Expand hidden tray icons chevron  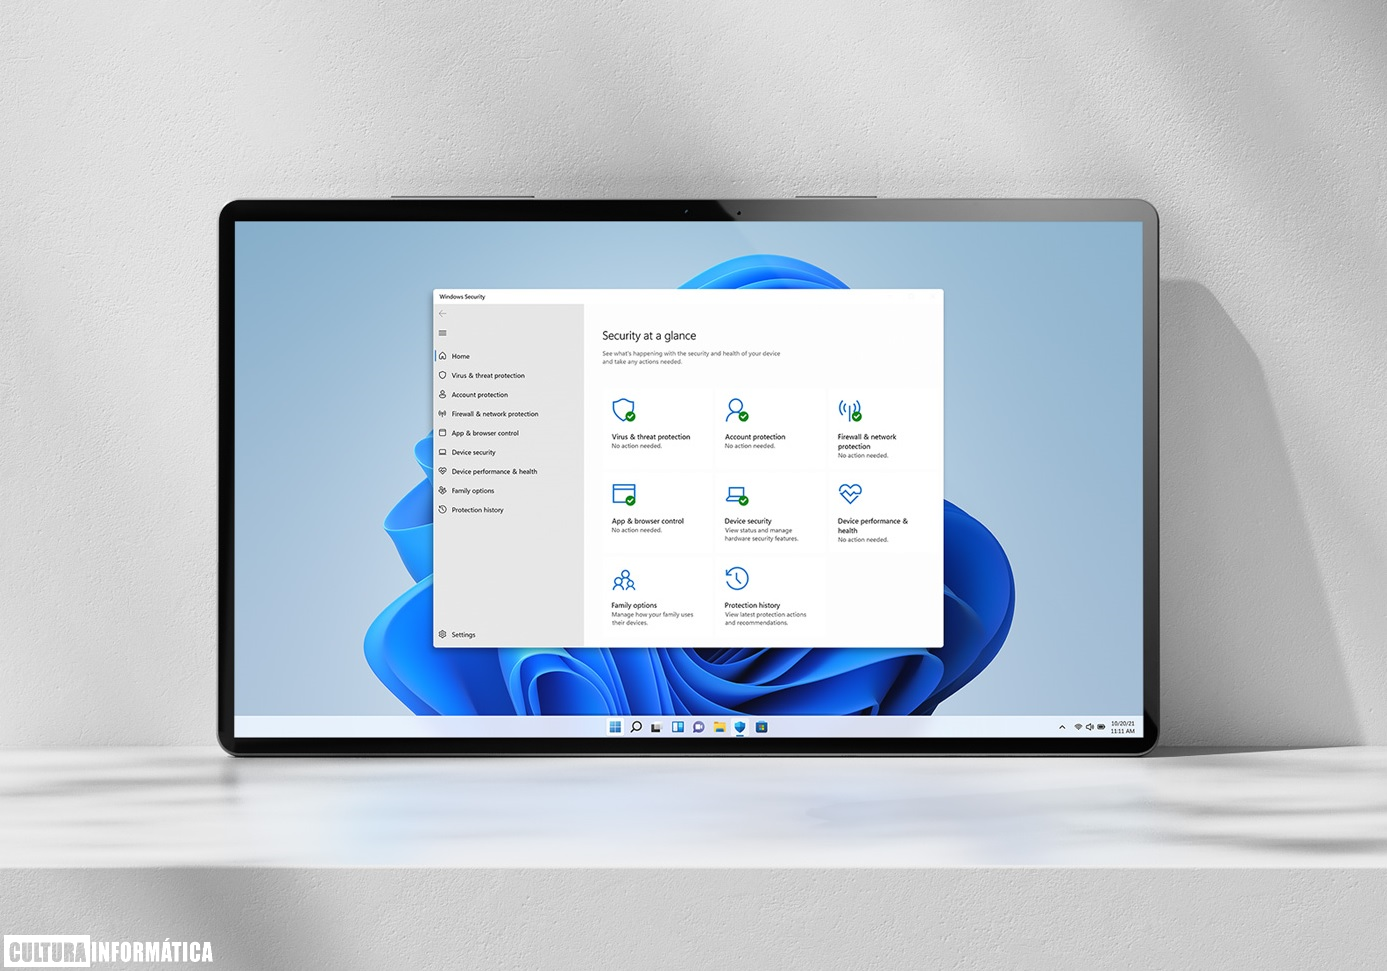click(x=1062, y=727)
